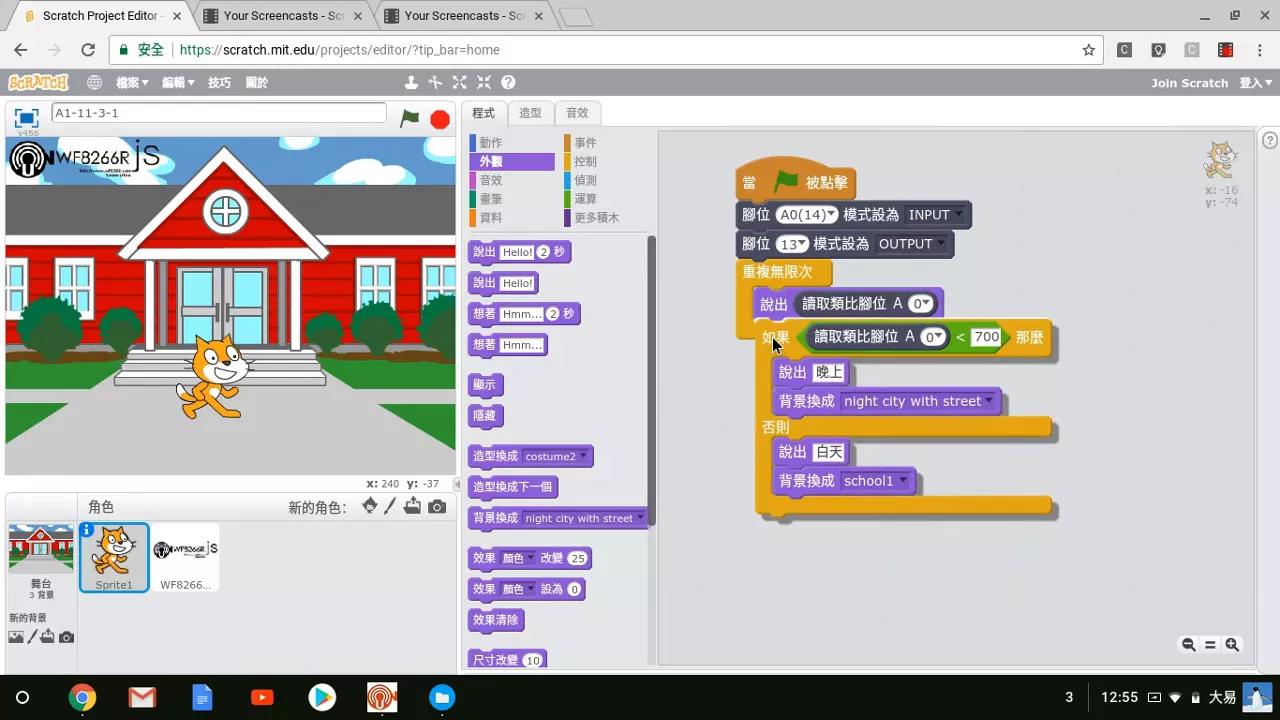This screenshot has width=1280, height=720.
Task: Open YouTube from the shelf
Action: pos(262,697)
